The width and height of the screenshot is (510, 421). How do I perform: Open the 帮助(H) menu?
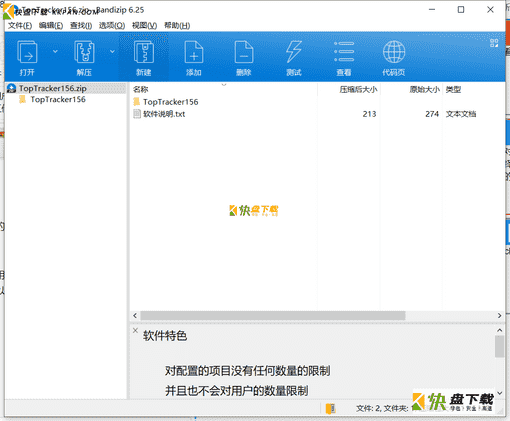point(177,26)
